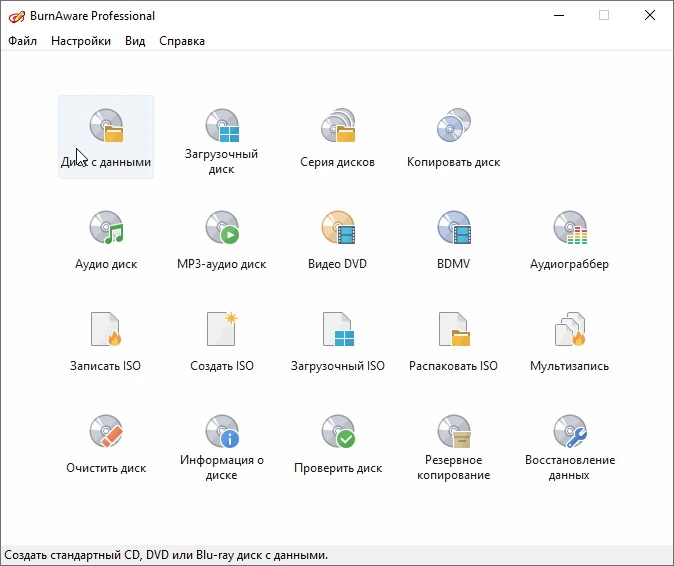Open the Видео DVD tool
Image resolution: width=674 pixels, height=566 pixels.
[337, 239]
